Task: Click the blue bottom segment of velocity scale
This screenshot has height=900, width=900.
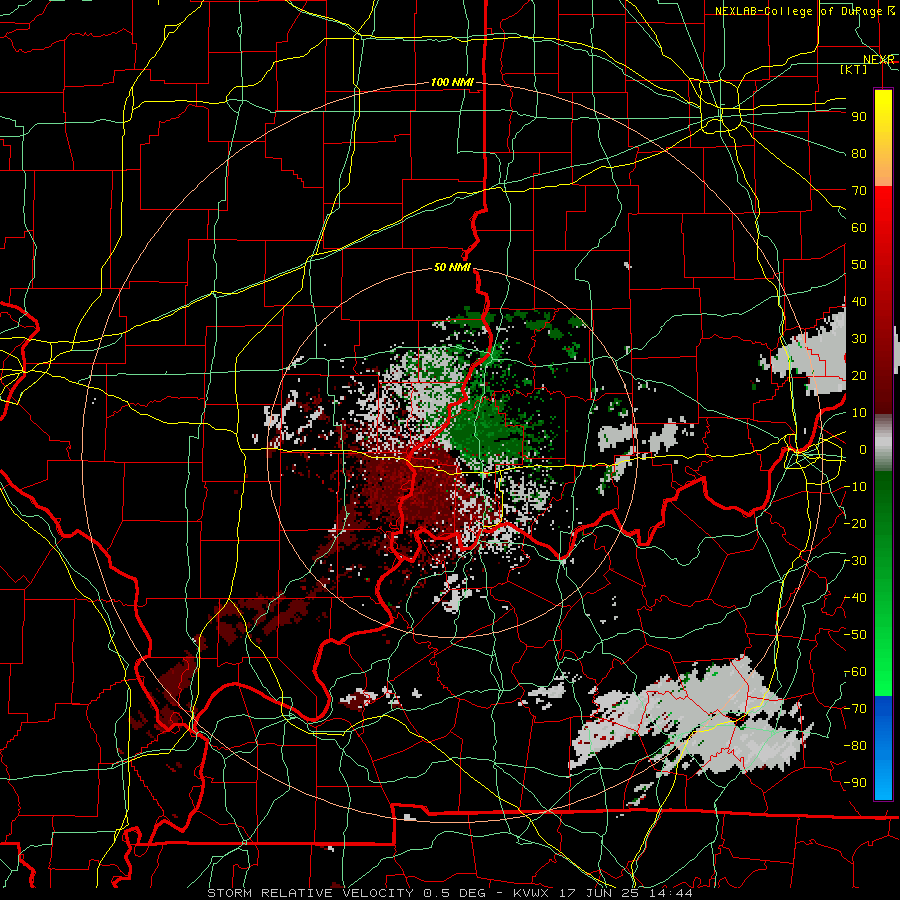Action: [x=883, y=748]
